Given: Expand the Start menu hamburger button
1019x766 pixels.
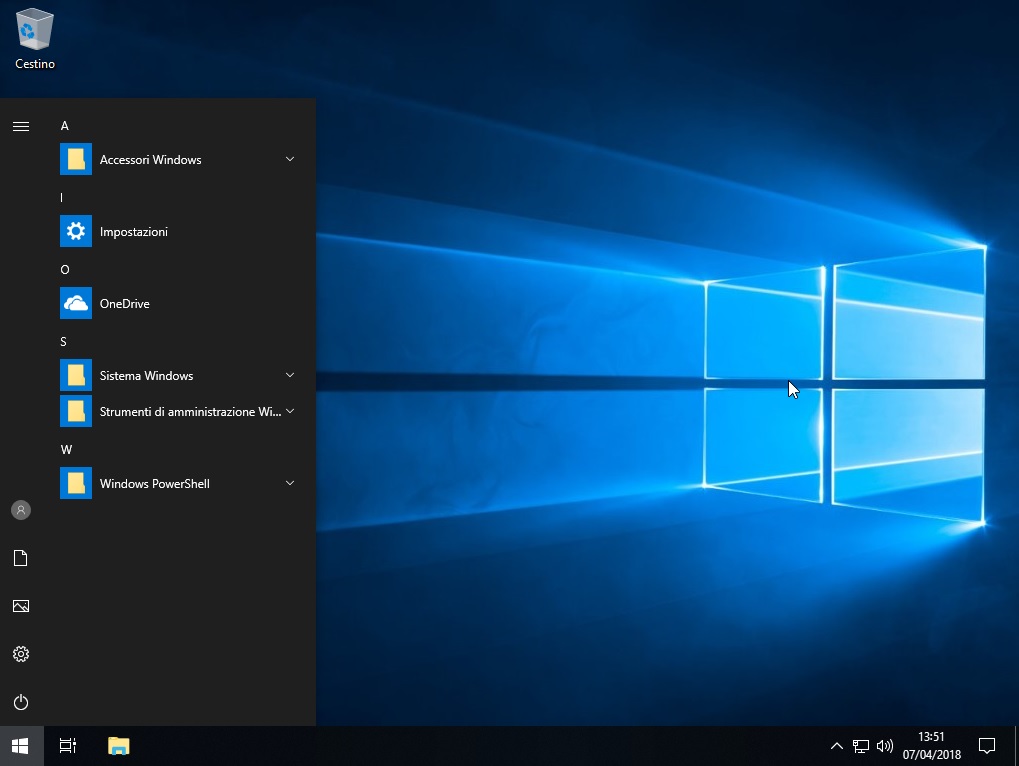Looking at the screenshot, I should [x=21, y=127].
